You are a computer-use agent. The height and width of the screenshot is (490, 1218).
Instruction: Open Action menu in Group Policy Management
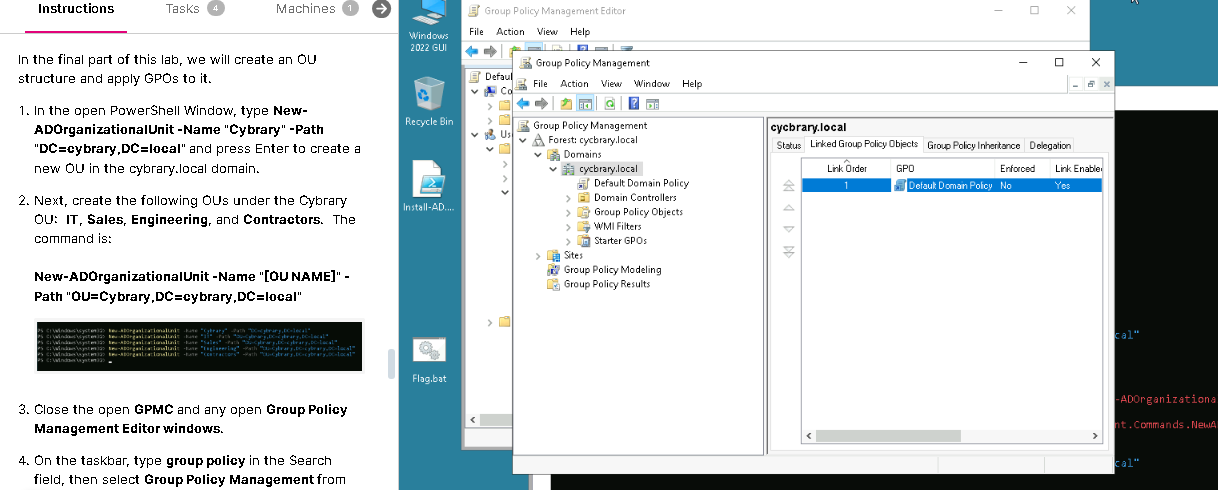click(574, 84)
